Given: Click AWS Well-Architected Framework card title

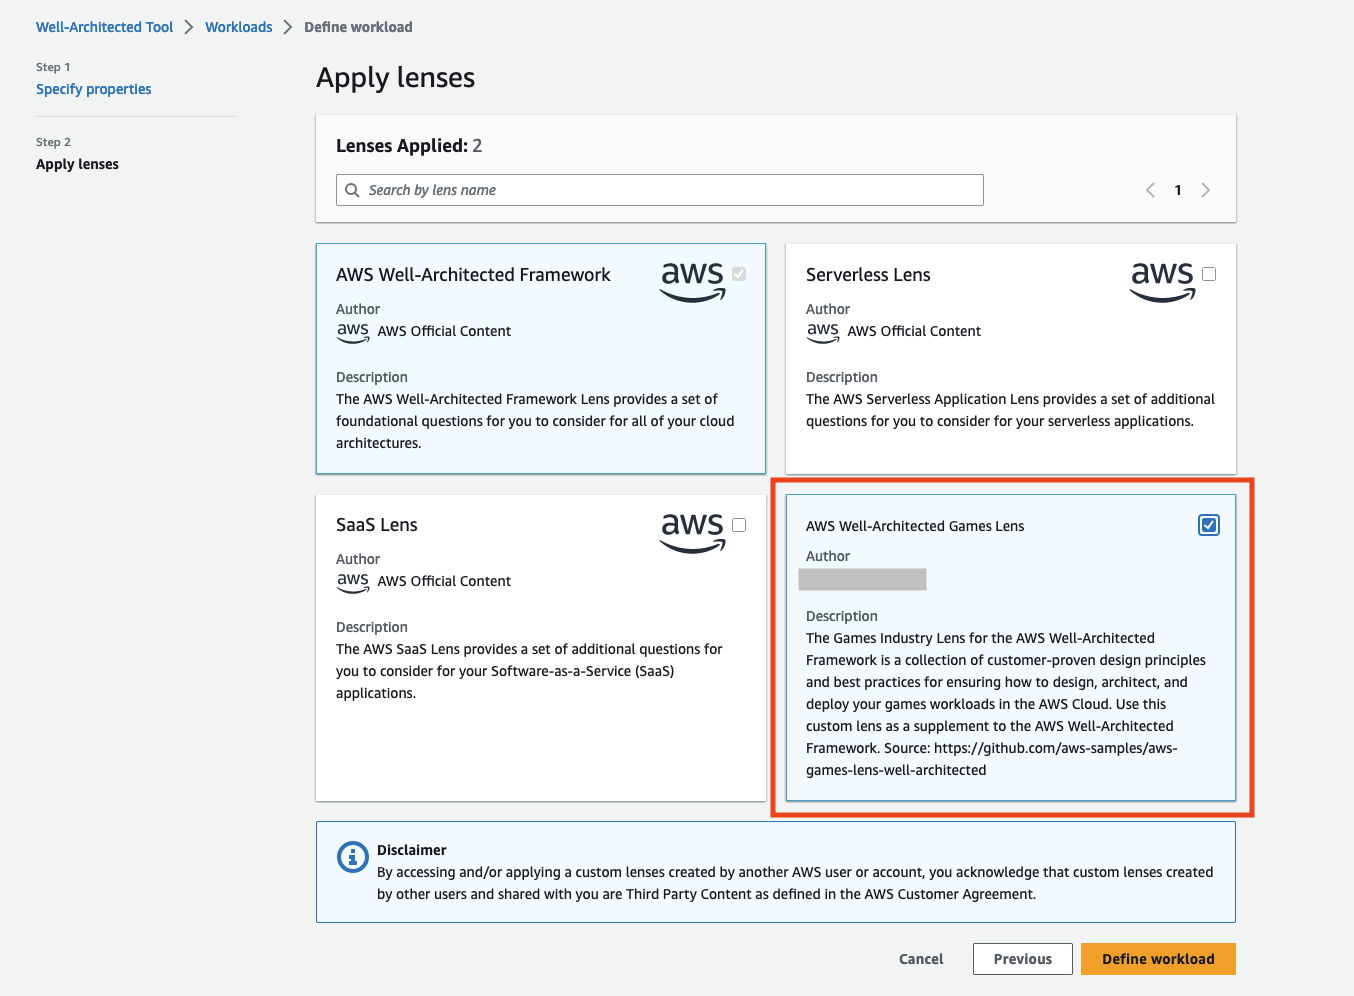Looking at the screenshot, I should (473, 275).
